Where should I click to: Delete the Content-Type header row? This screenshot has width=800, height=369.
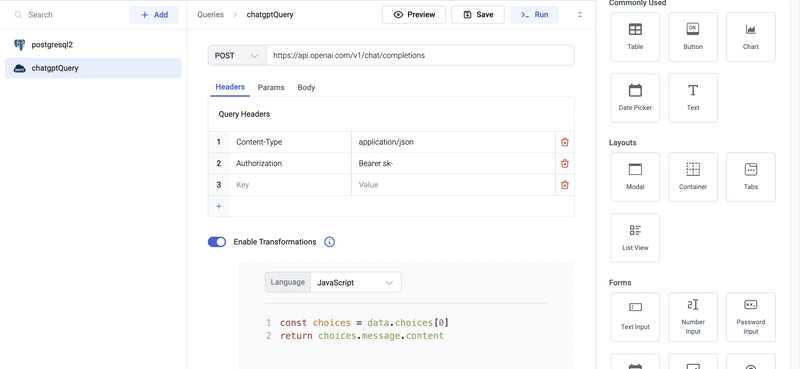click(565, 142)
